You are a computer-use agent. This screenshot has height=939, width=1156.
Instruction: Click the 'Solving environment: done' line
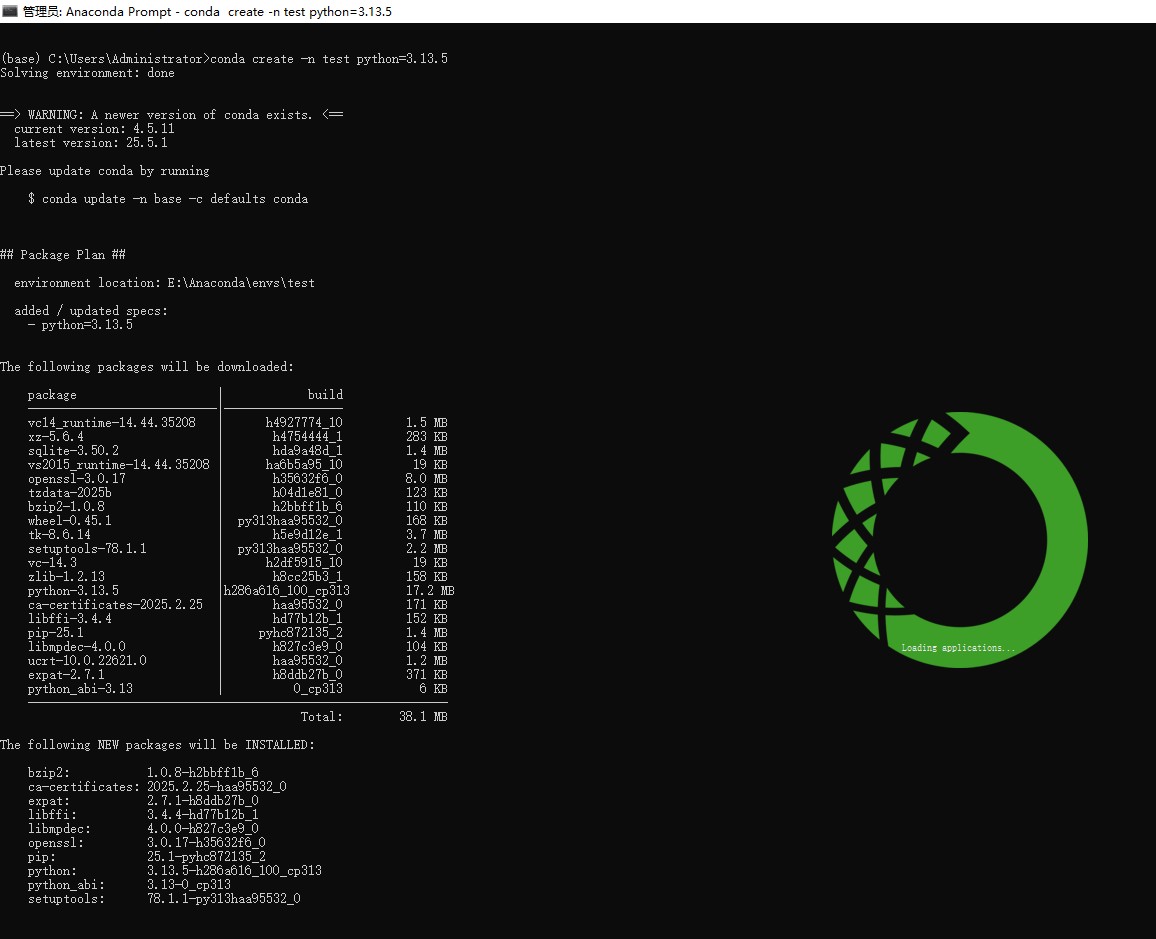point(88,73)
